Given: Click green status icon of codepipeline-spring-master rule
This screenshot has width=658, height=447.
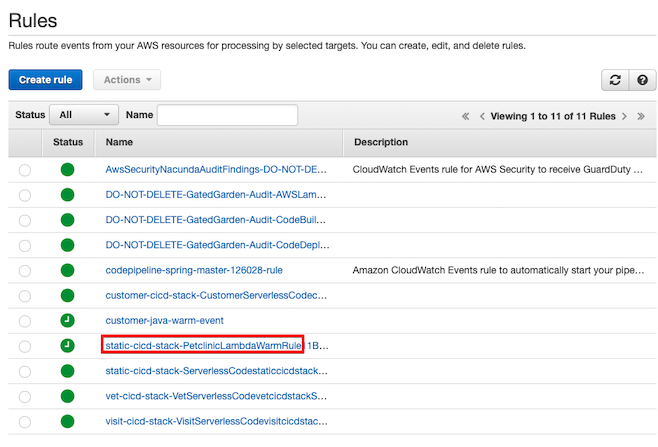Looking at the screenshot, I should coord(67,270).
